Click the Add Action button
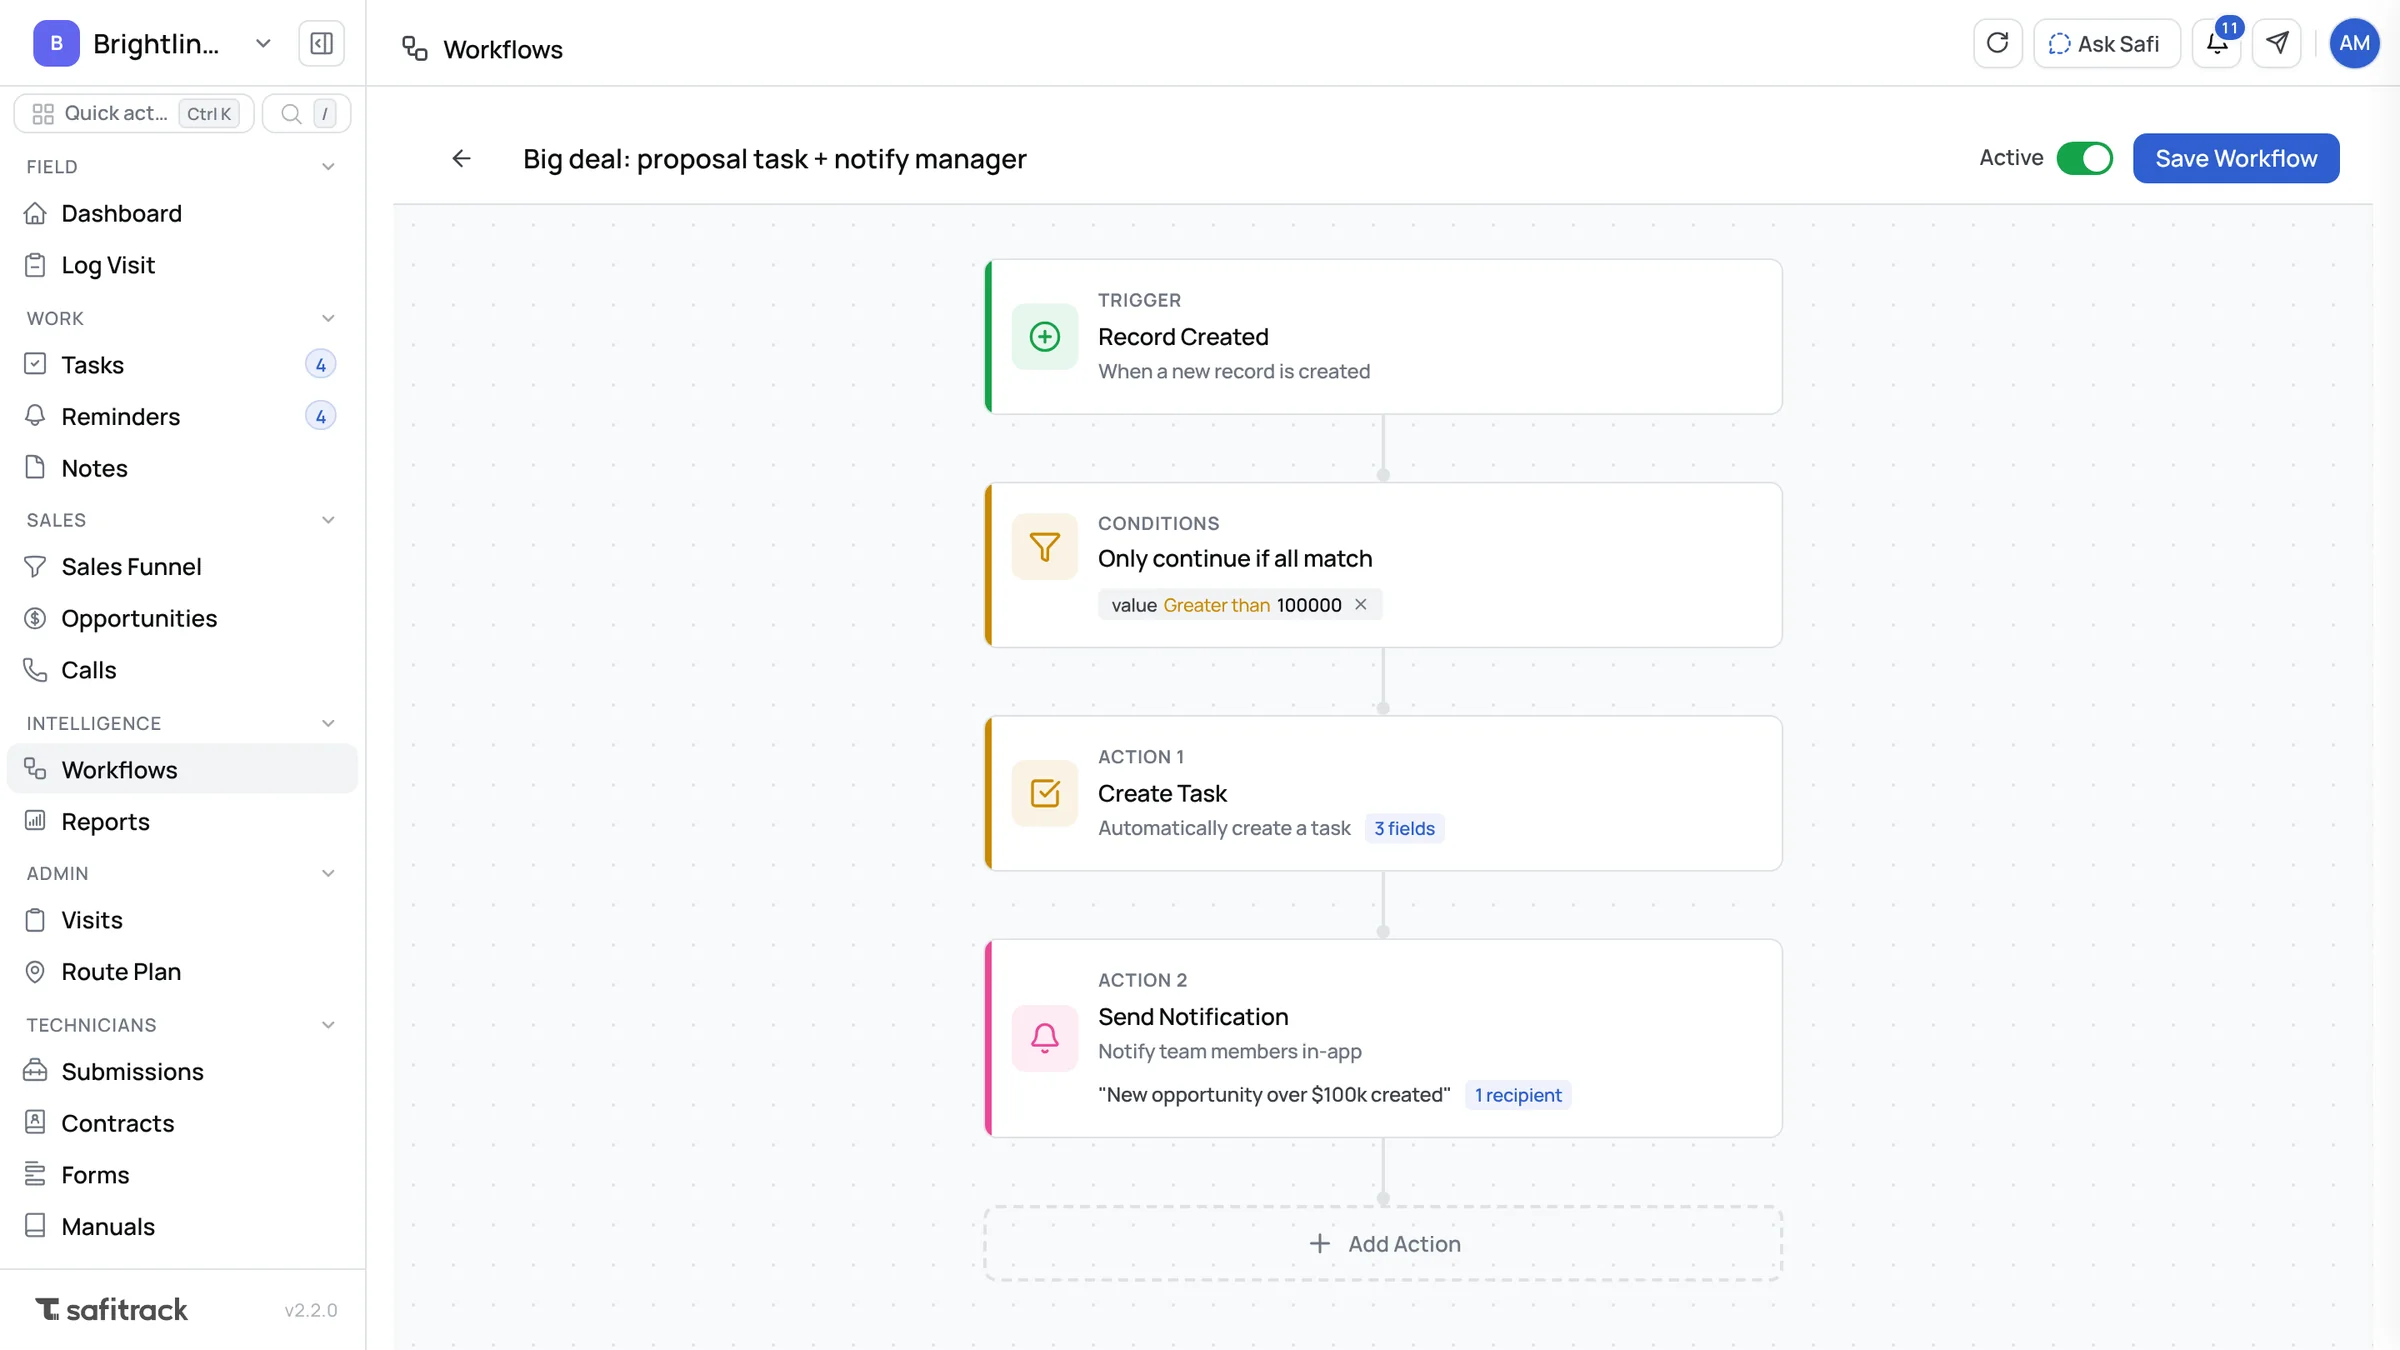The image size is (2400, 1350). 1383,1243
